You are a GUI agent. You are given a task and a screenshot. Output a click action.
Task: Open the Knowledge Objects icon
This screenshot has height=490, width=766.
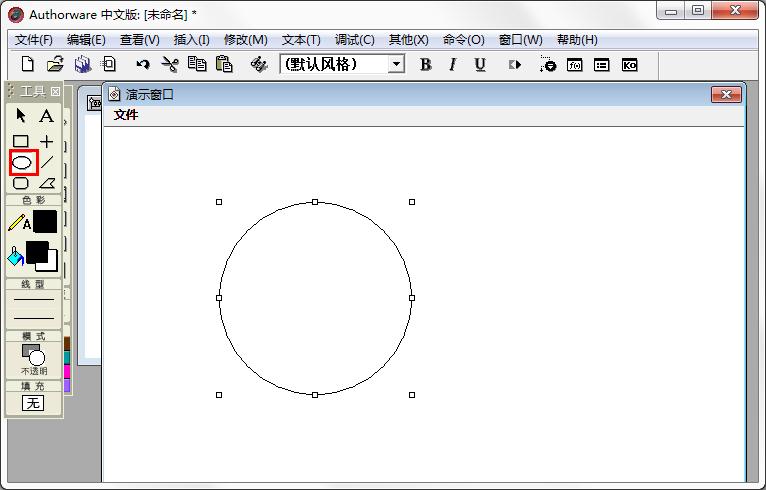click(629, 64)
